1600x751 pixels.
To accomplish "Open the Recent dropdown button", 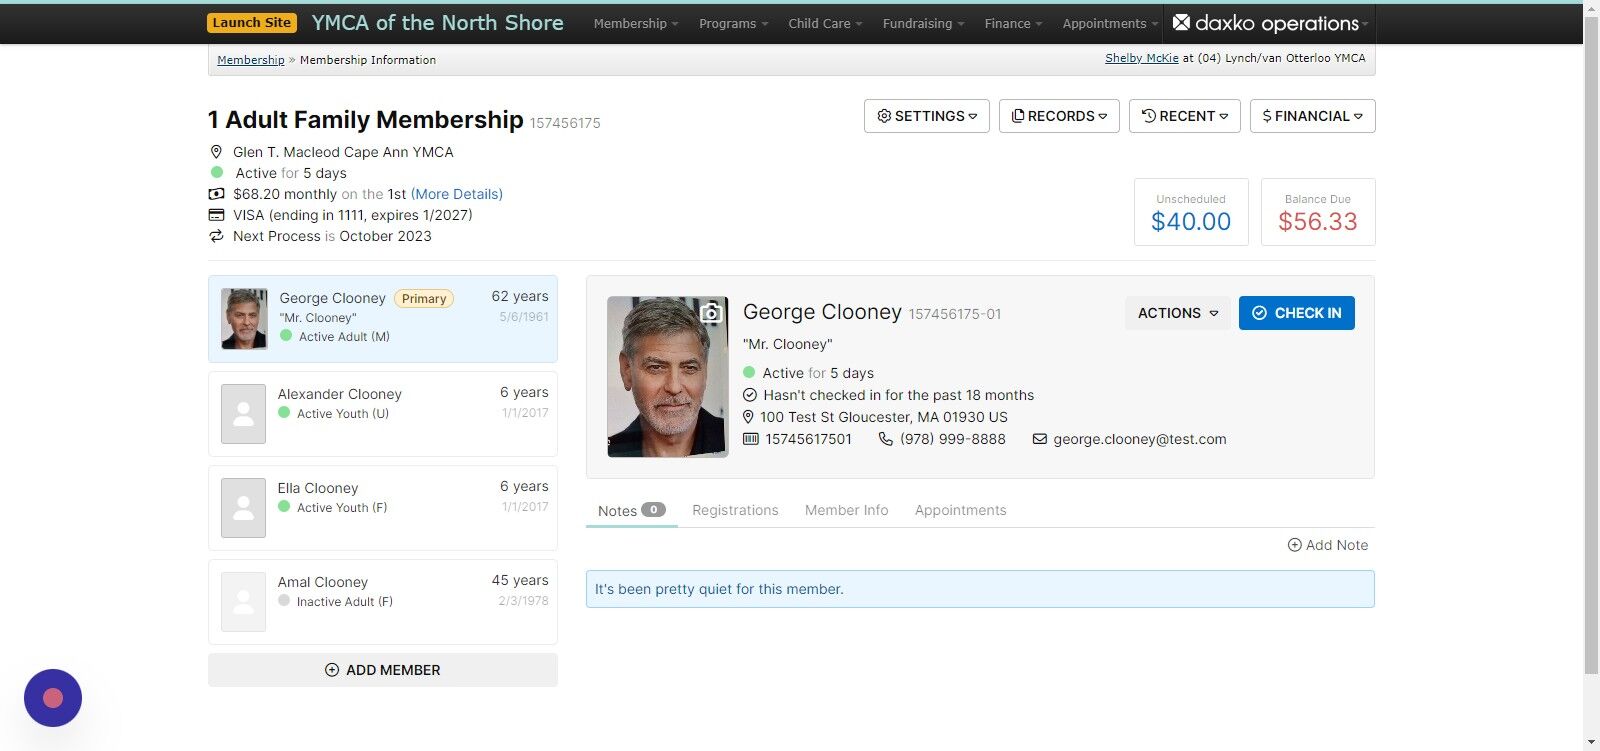I will coord(1185,116).
